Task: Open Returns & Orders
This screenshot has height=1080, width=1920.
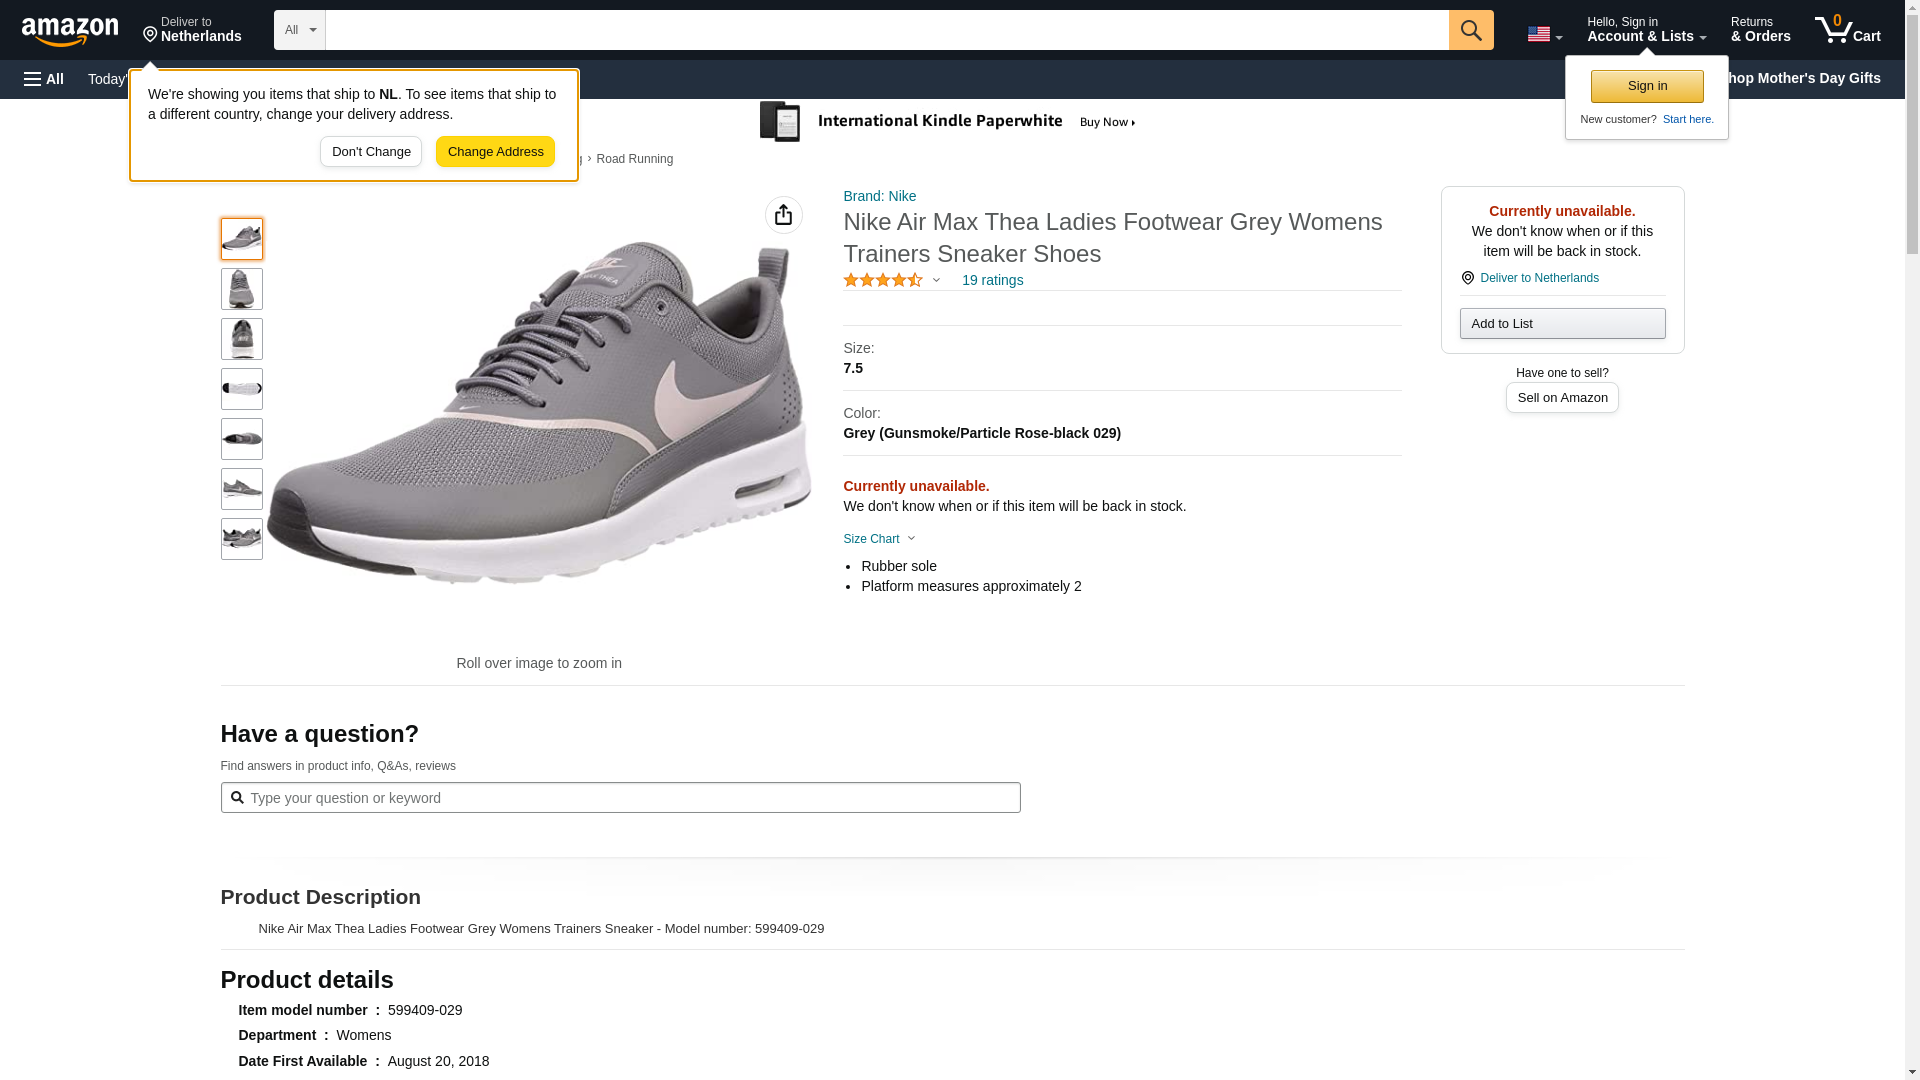Action: coord(1759,30)
